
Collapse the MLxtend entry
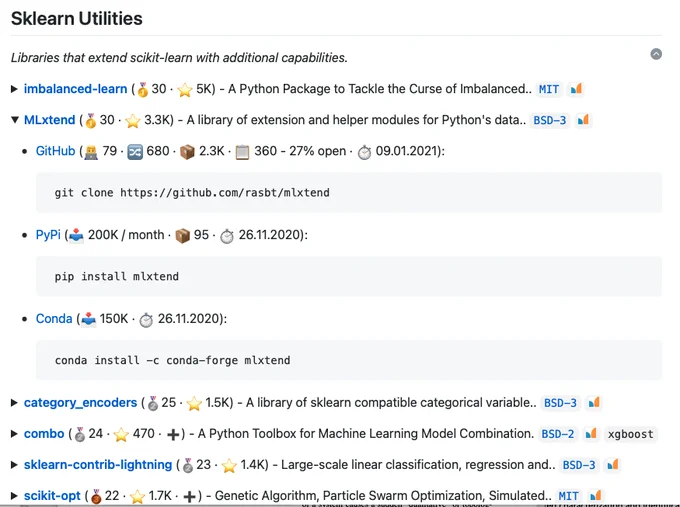tap(15, 120)
